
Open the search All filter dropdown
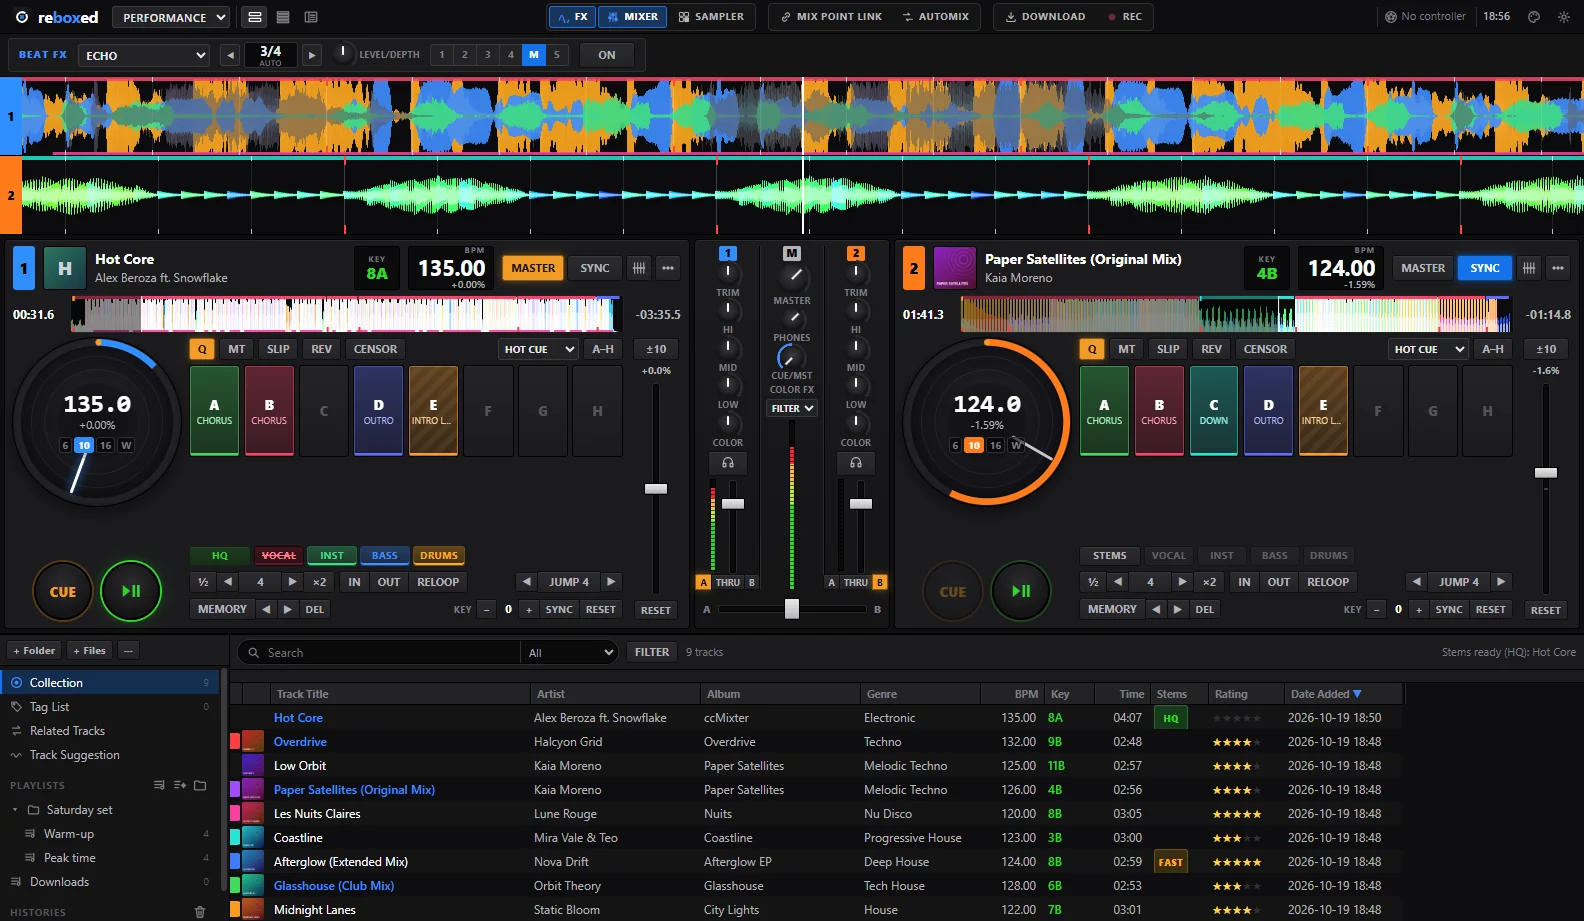[x=569, y=653]
